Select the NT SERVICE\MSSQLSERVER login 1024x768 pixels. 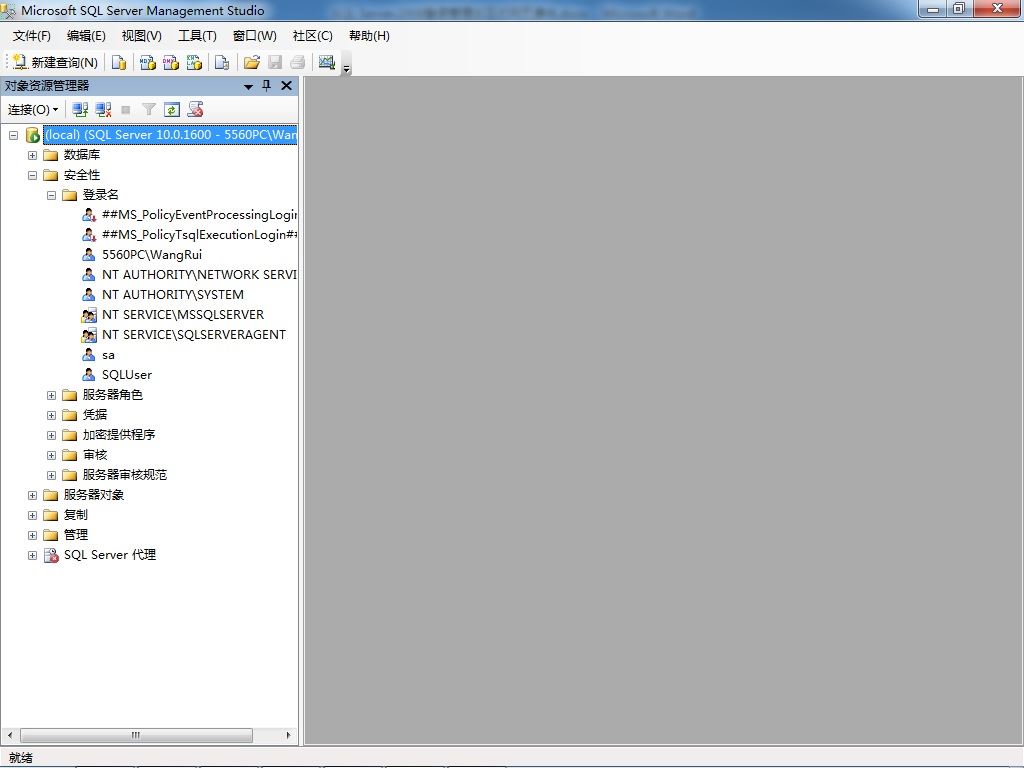click(x=183, y=315)
